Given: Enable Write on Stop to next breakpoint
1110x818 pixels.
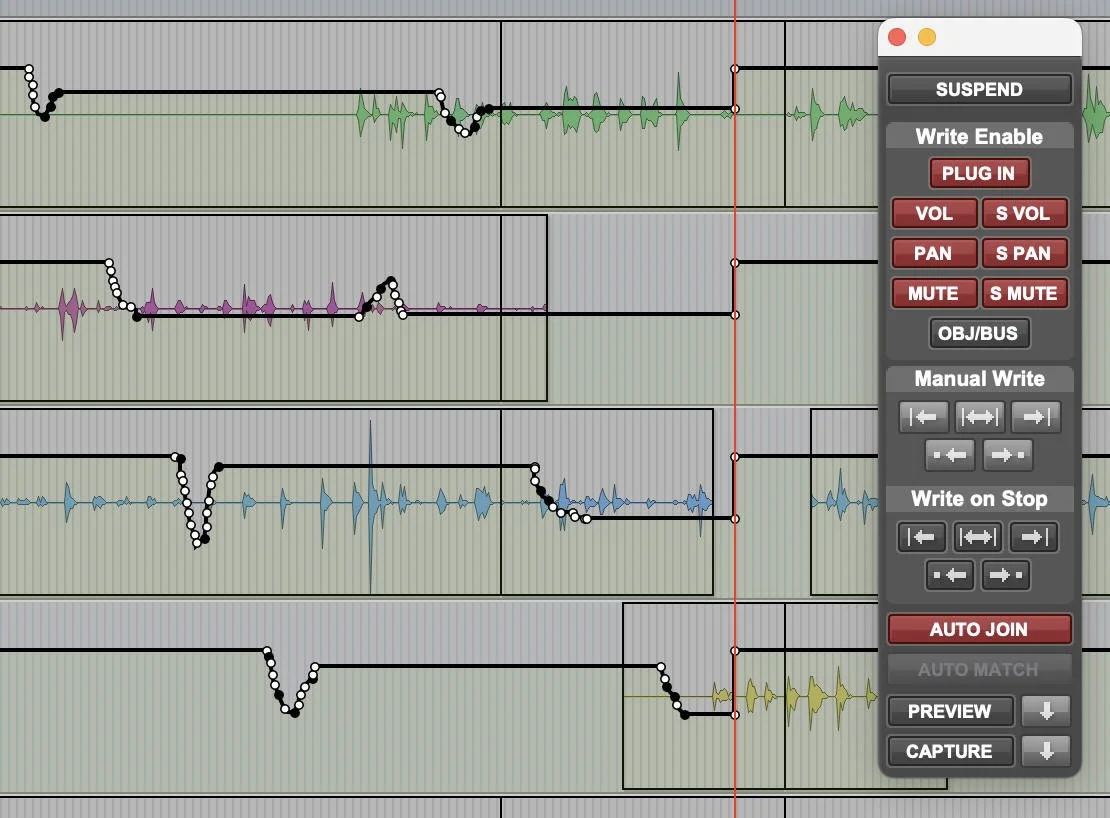Looking at the screenshot, I should [1006, 575].
